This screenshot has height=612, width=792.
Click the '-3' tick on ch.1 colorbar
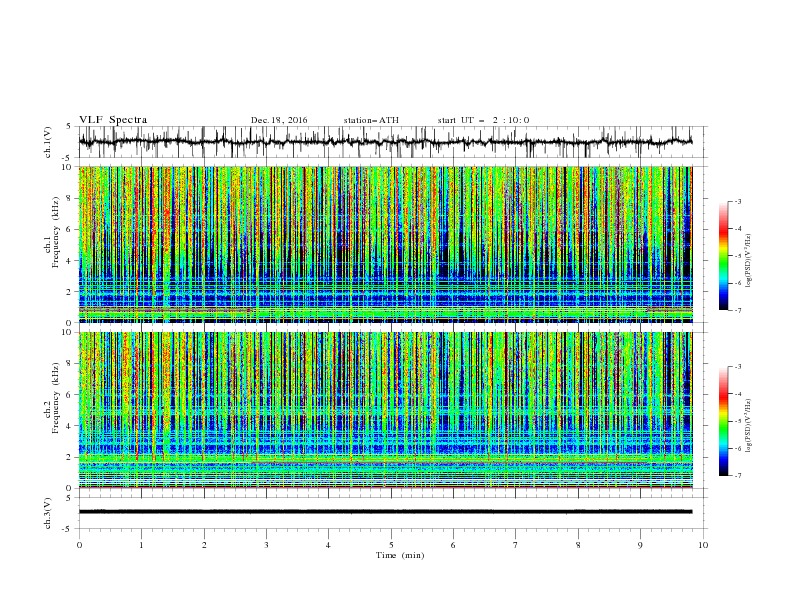point(737,201)
